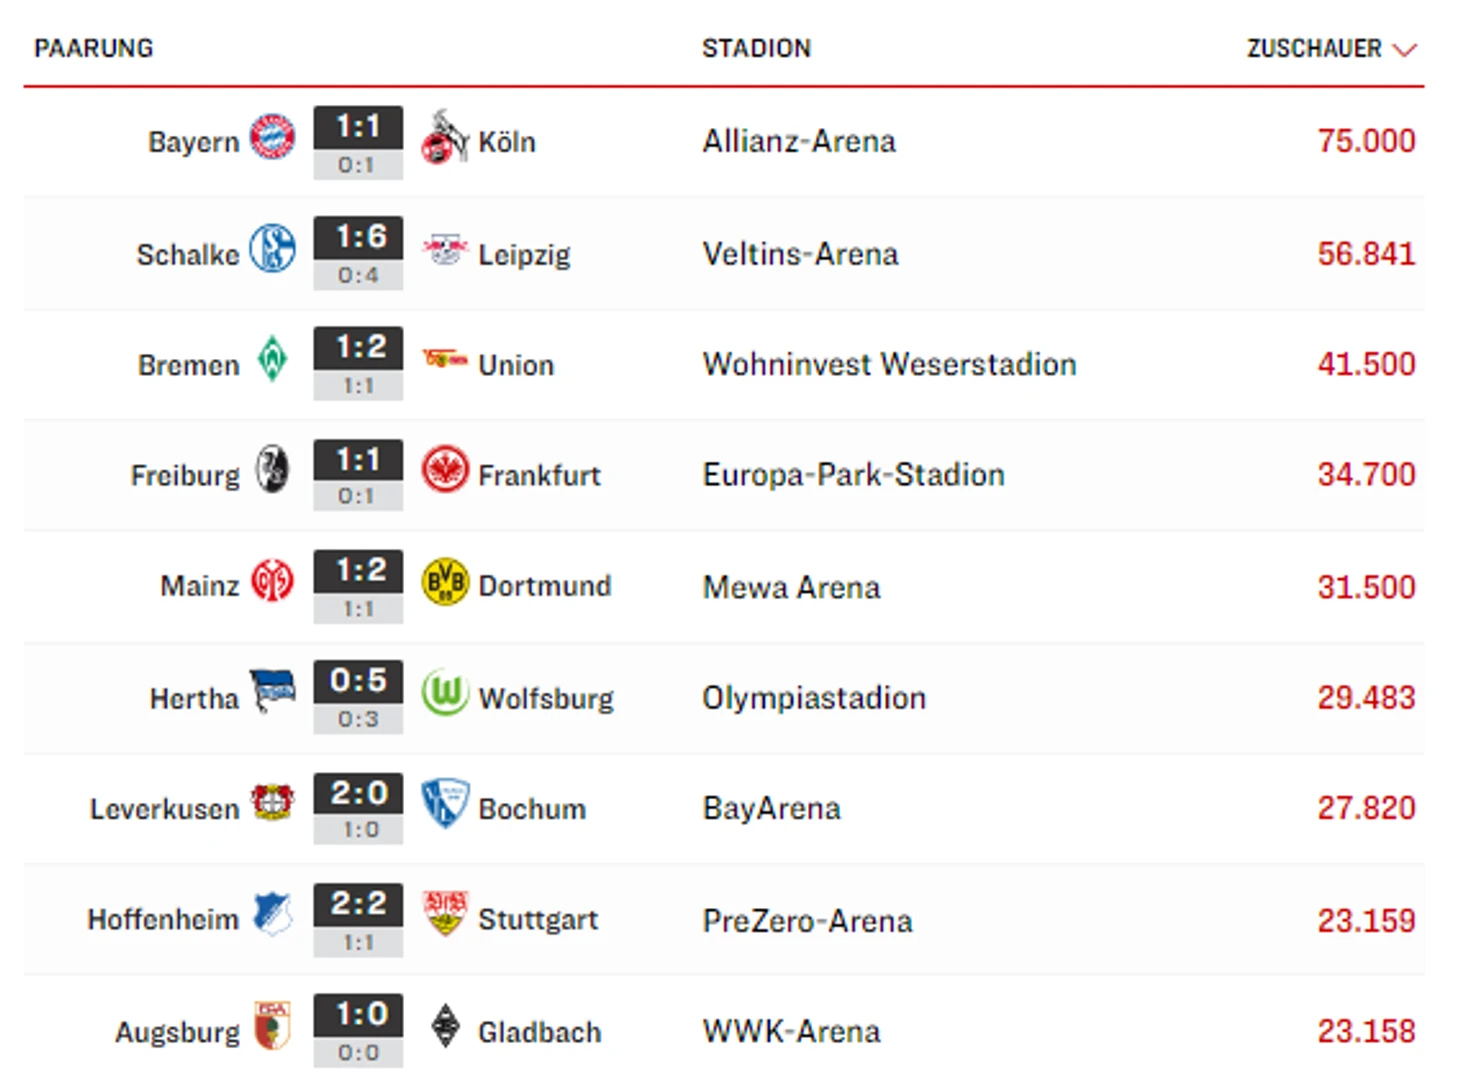
Task: Open the Hoffenheim team link
Action: [x=163, y=919]
